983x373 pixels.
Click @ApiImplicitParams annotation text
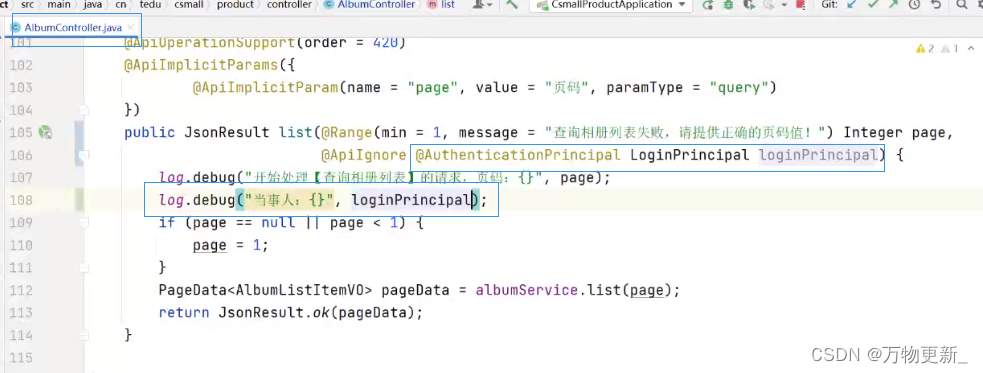pos(201,65)
